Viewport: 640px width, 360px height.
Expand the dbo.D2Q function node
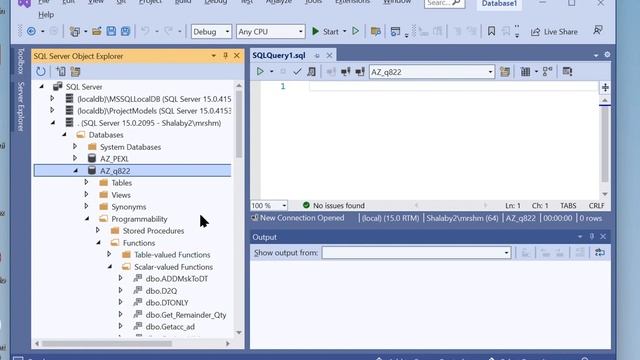pyautogui.click(x=120, y=290)
